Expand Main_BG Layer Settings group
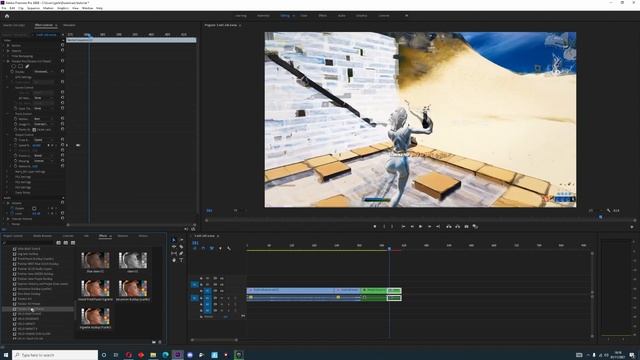The width and height of the screenshot is (640, 360). pos(7,172)
